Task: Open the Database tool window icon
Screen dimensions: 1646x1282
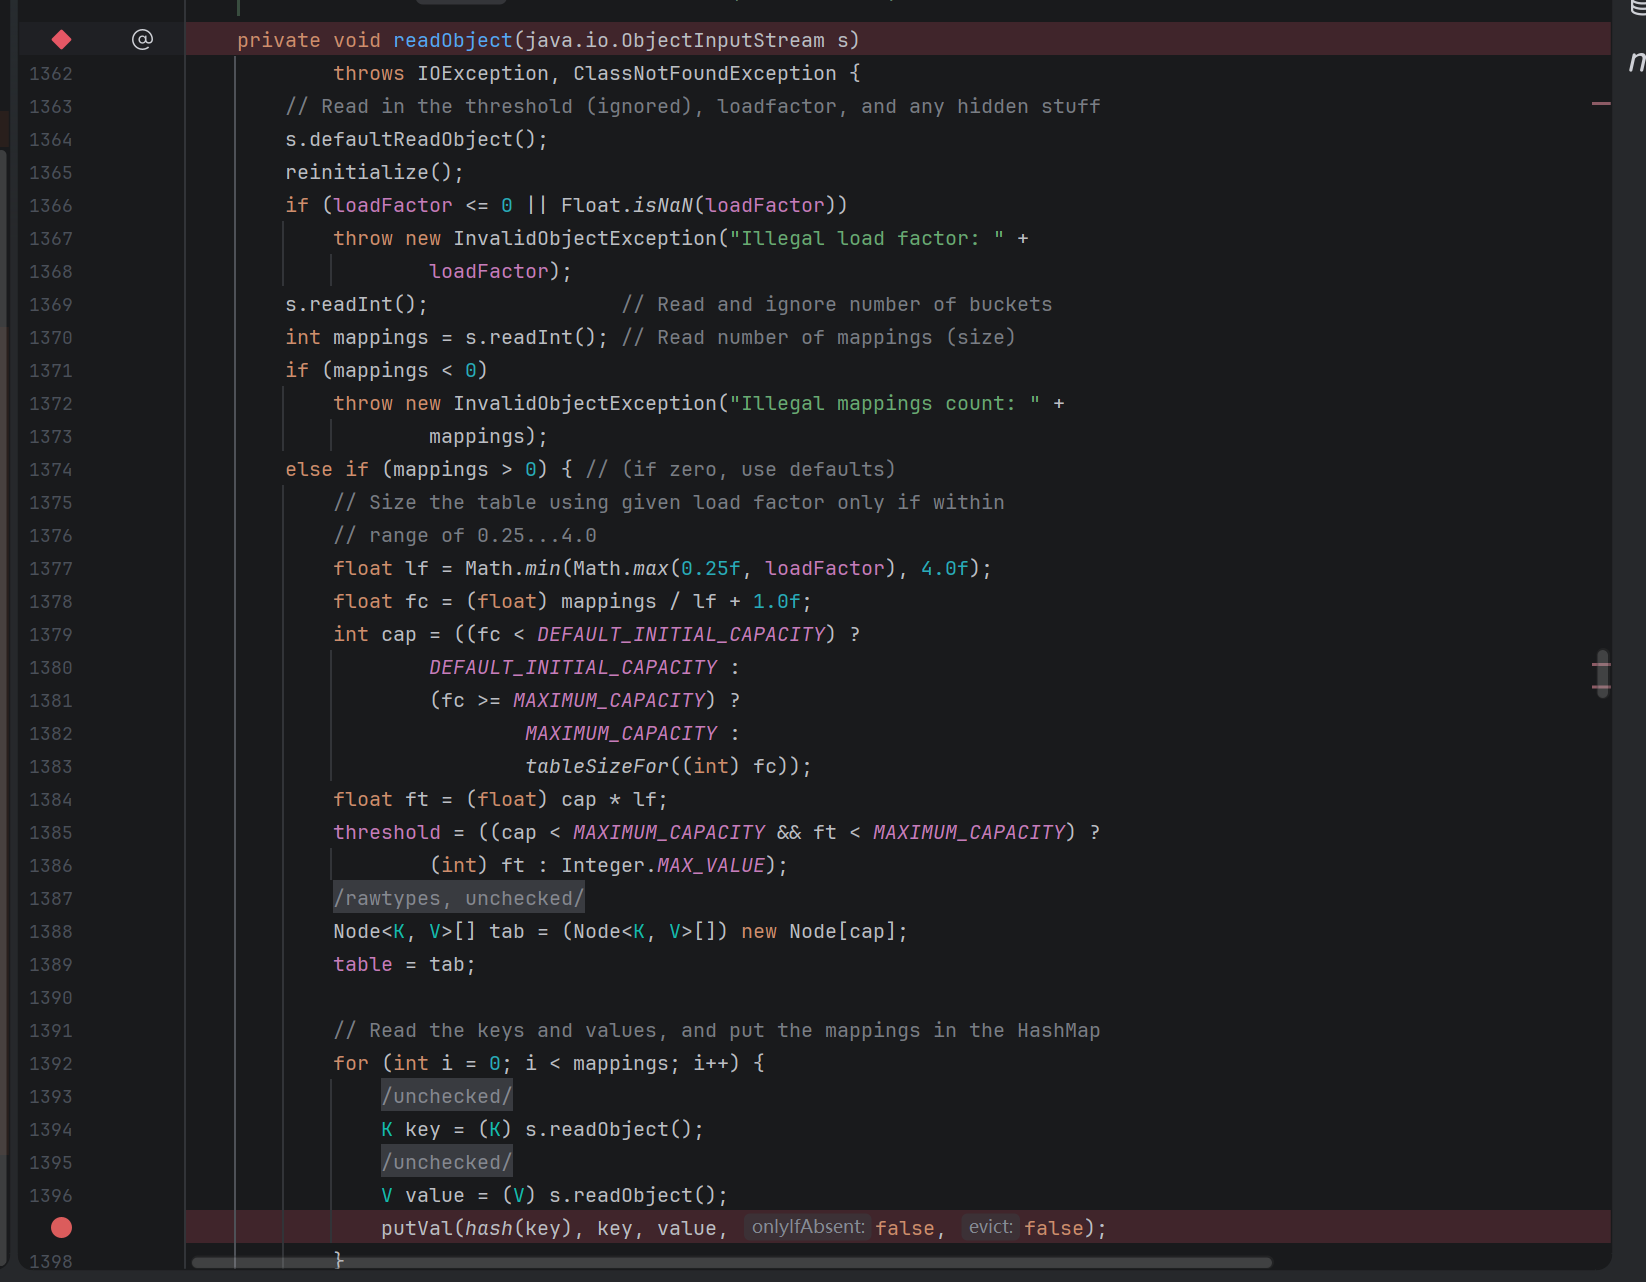Action: [1637, 6]
